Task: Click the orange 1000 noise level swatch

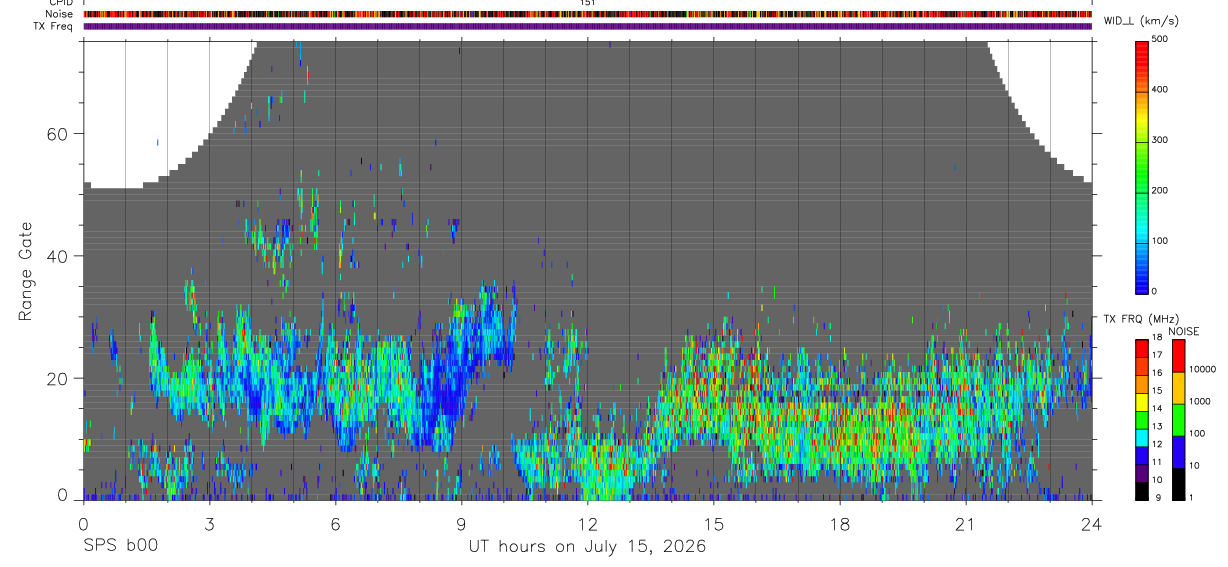Action: click(1178, 388)
